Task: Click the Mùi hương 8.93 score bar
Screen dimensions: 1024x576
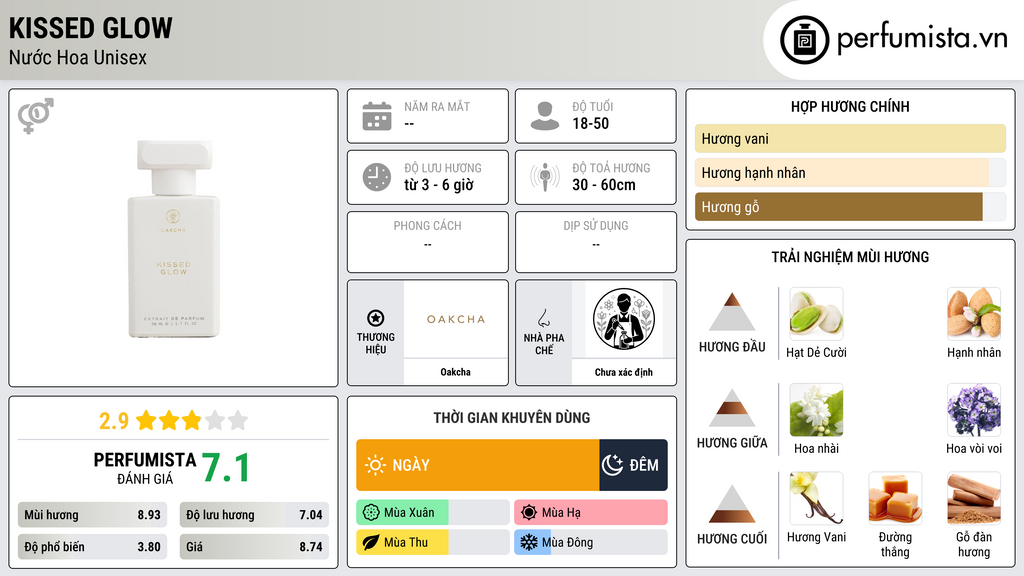Action: [92, 515]
